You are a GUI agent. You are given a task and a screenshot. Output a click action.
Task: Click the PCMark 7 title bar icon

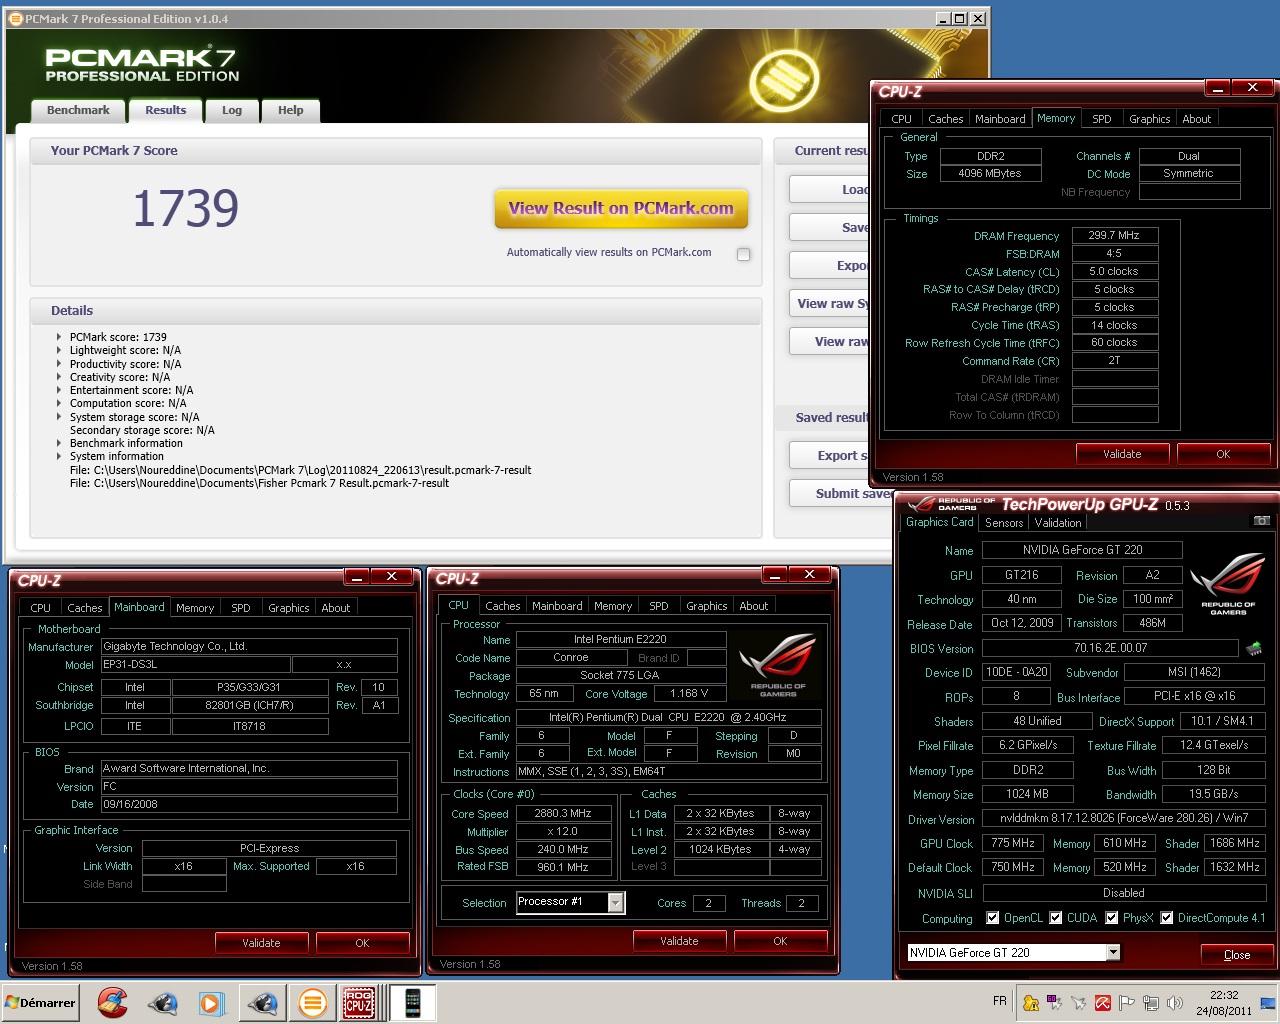tap(15, 19)
